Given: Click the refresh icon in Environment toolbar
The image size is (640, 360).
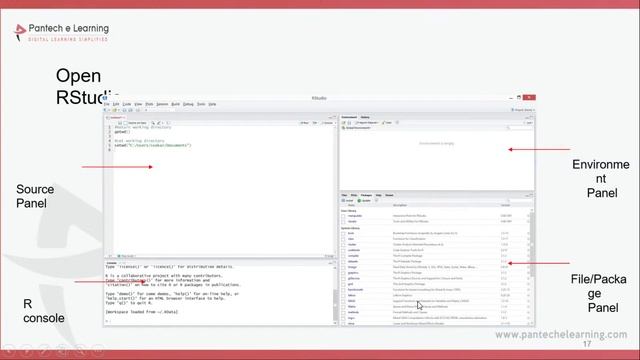Looking at the screenshot, I should tap(397, 122).
